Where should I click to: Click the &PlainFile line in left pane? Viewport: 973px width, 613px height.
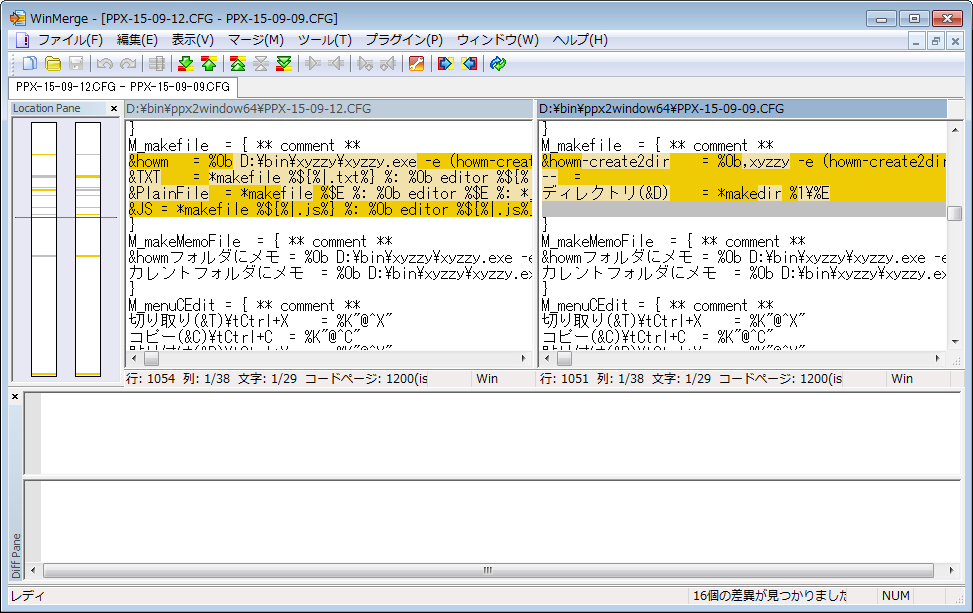330,194
